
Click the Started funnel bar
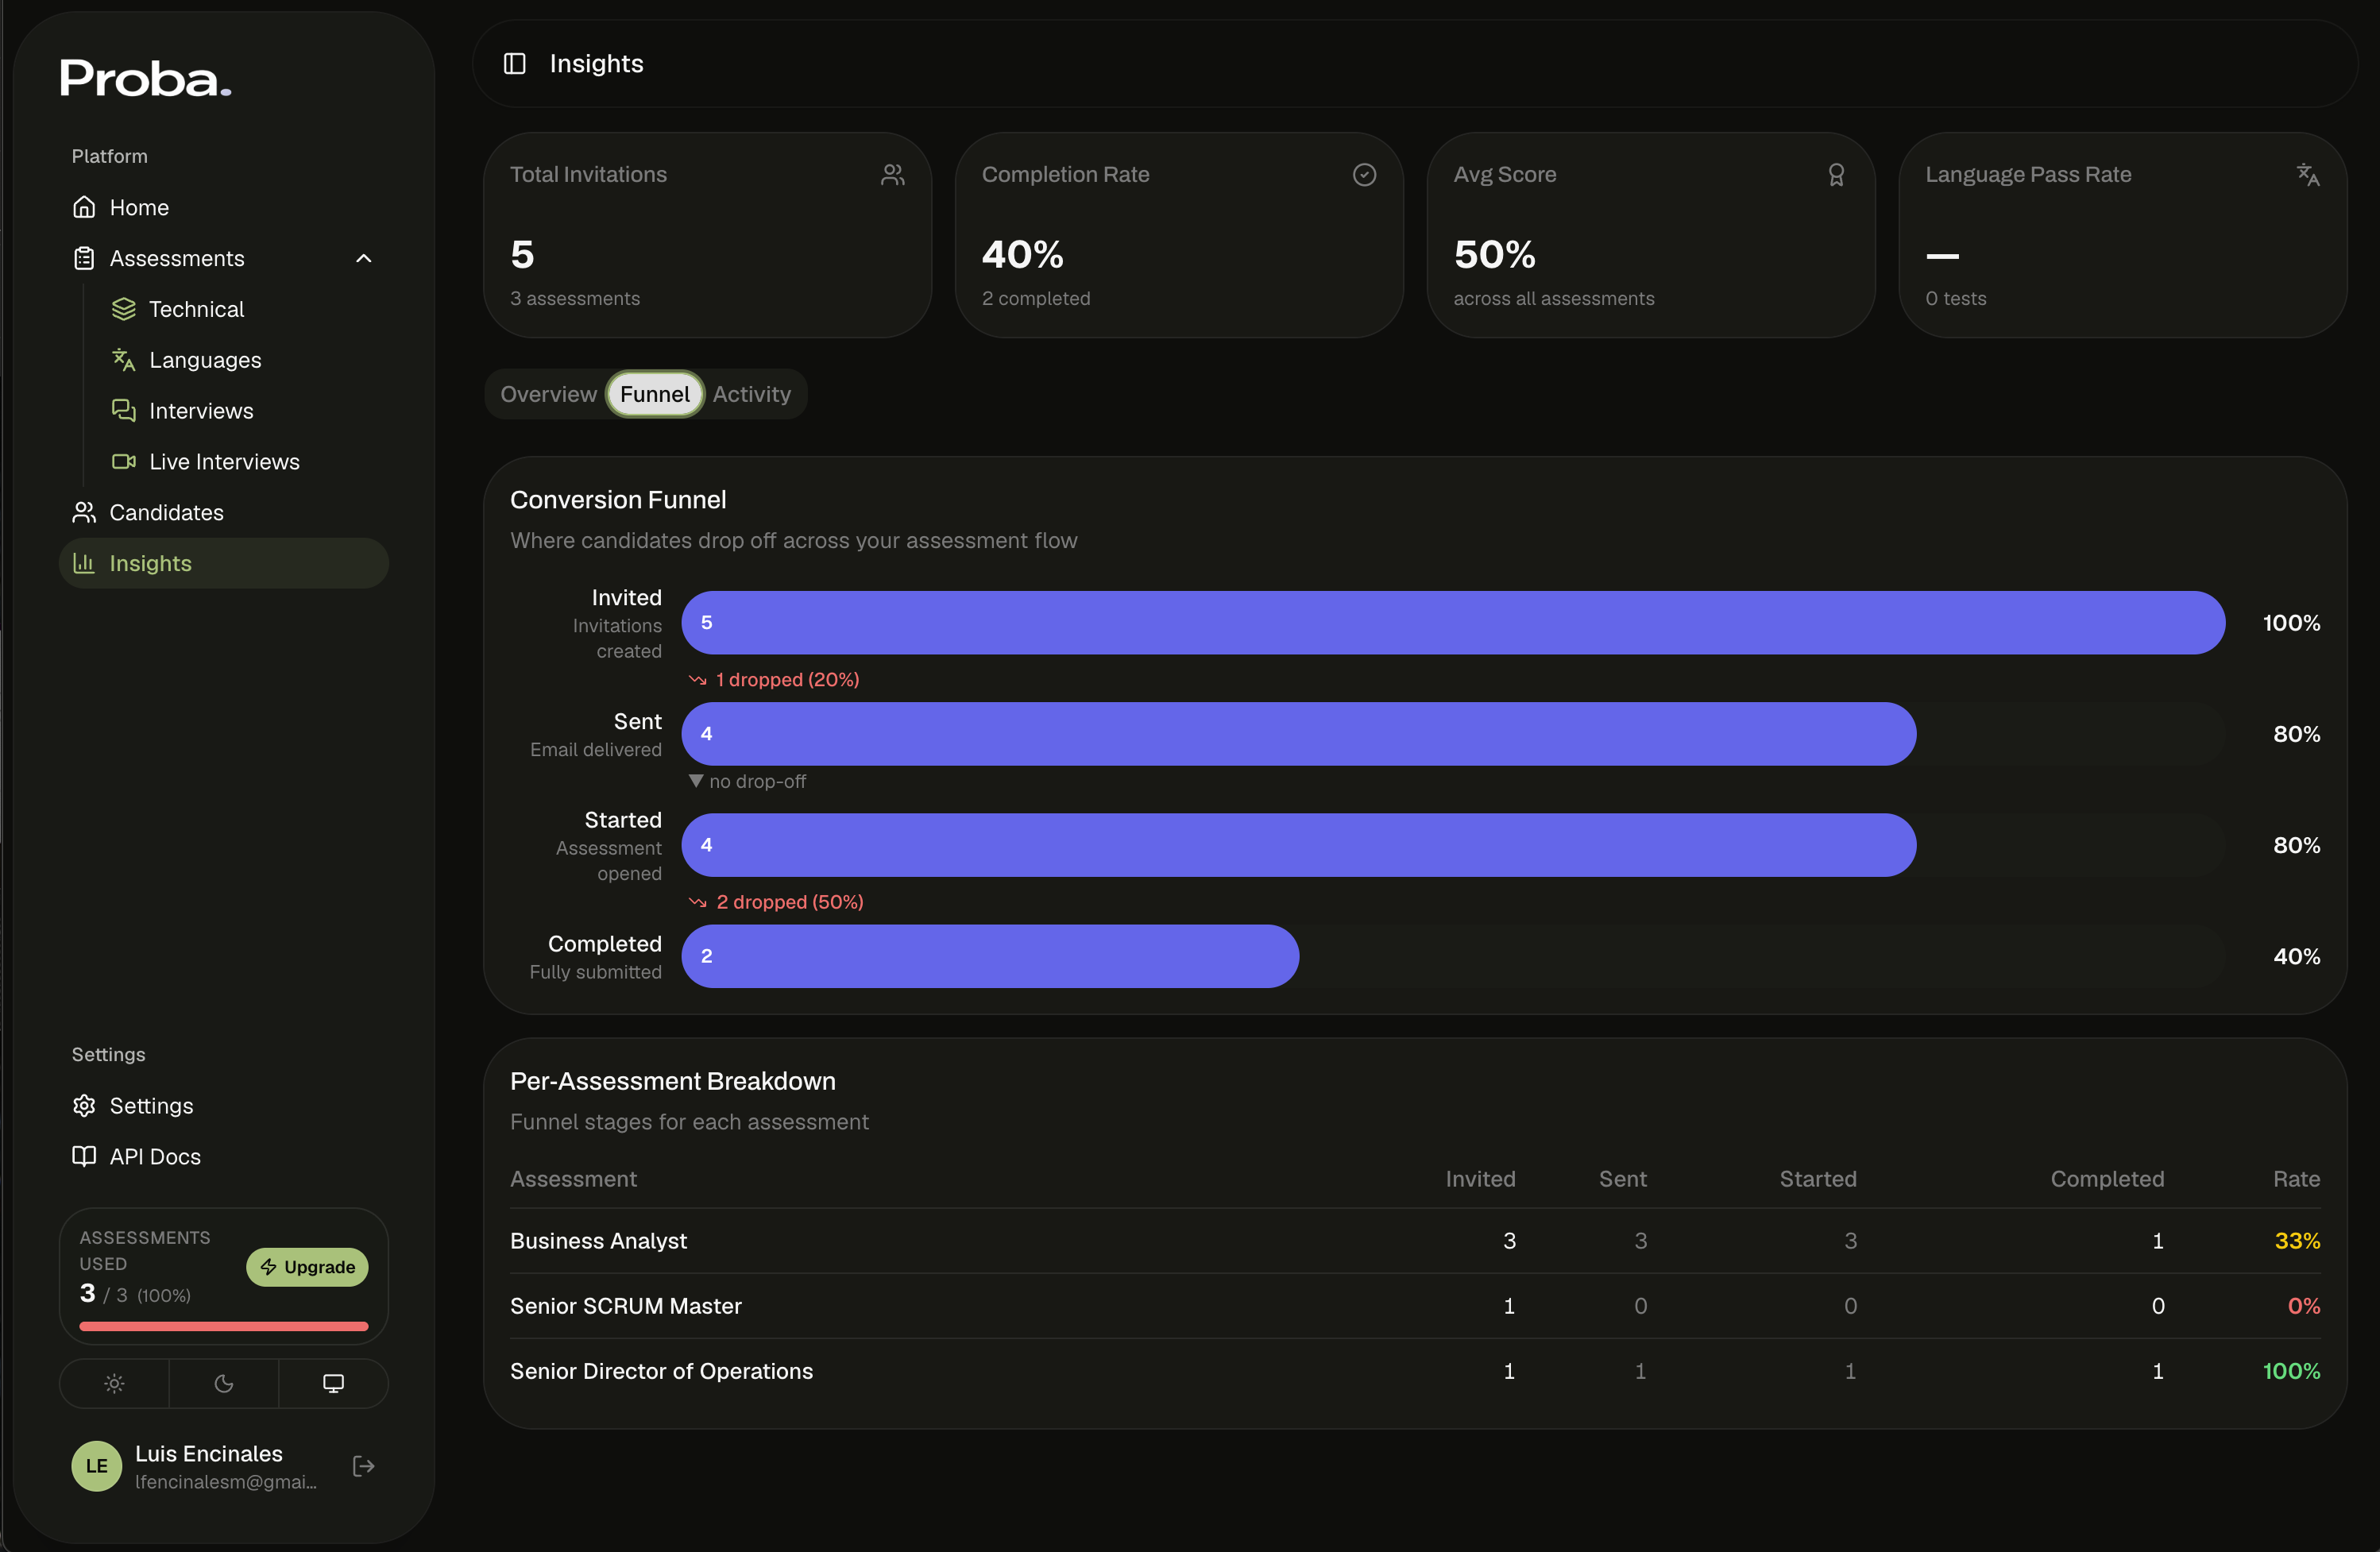pos(1299,845)
